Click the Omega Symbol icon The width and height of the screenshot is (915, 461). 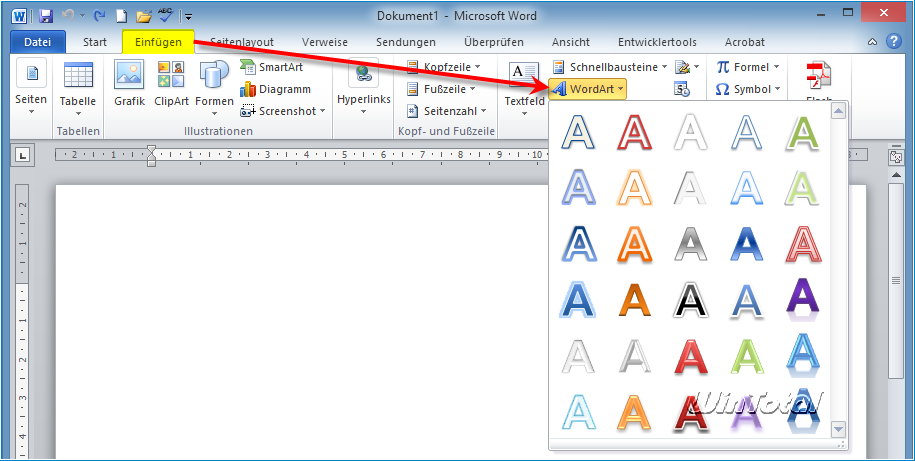[722, 89]
